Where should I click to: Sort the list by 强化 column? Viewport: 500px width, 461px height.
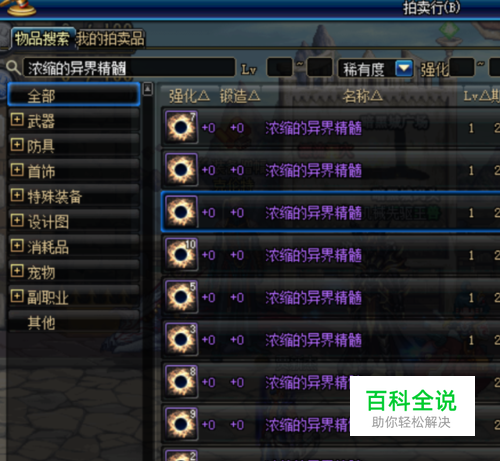click(189, 96)
